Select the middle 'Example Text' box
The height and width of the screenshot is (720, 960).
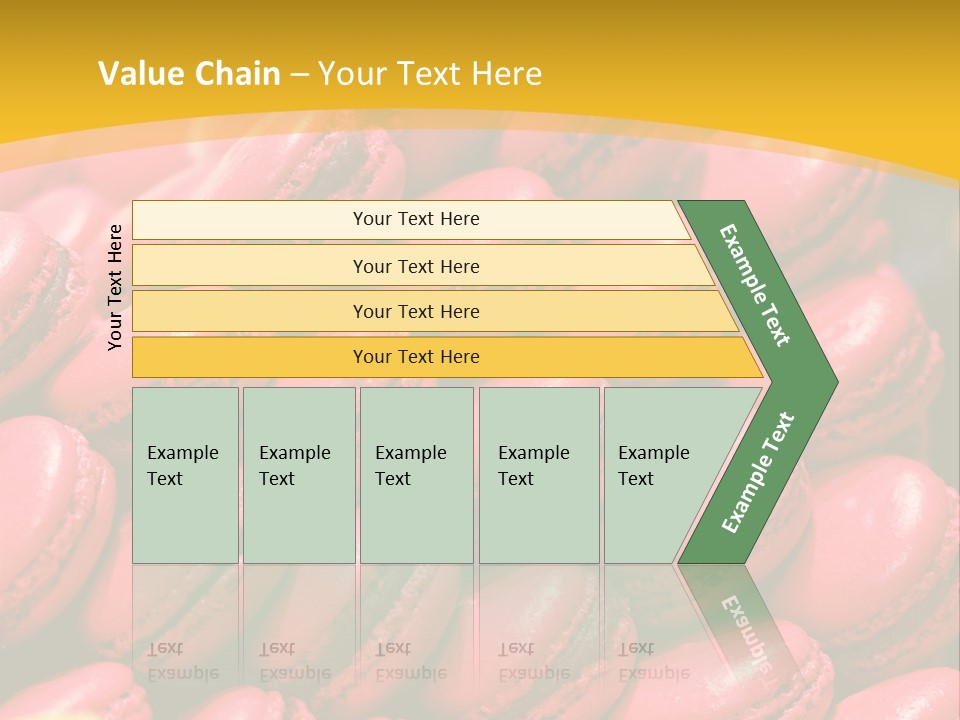[416, 475]
